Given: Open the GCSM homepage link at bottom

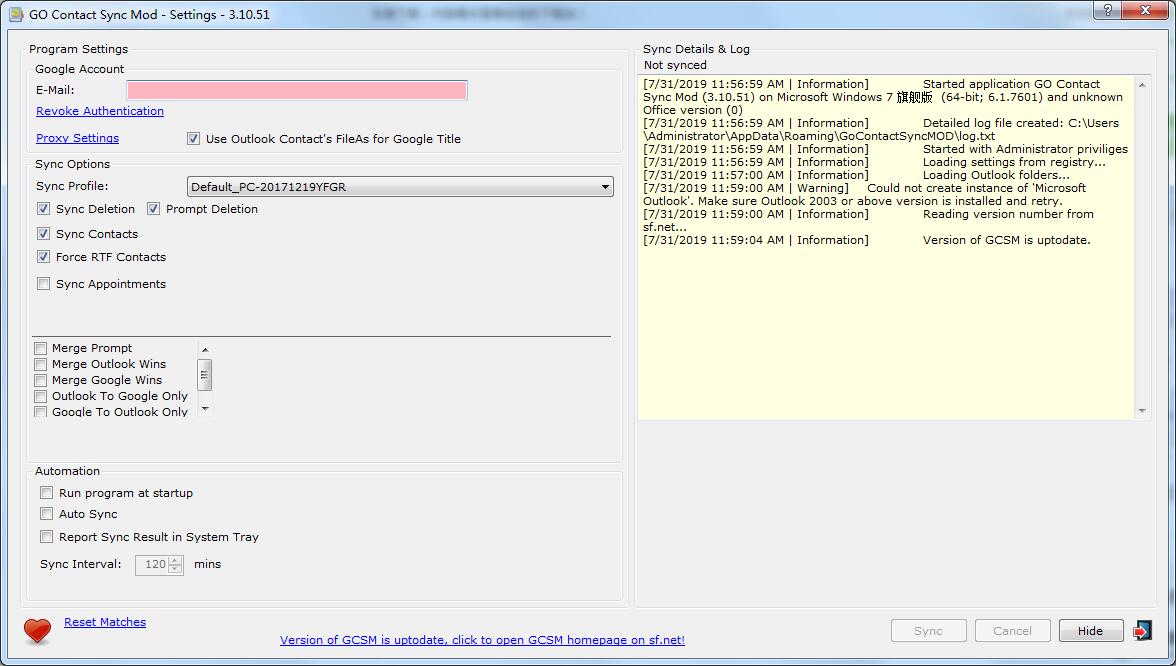Looking at the screenshot, I should point(483,640).
